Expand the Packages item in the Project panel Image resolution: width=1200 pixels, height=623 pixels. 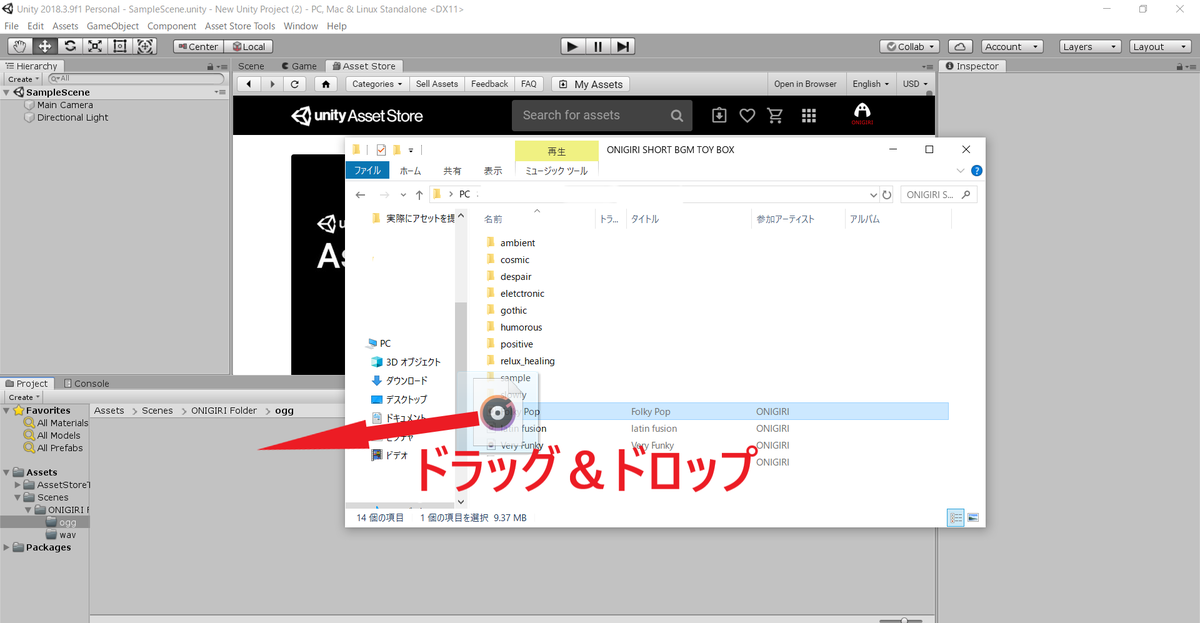click(x=6, y=547)
